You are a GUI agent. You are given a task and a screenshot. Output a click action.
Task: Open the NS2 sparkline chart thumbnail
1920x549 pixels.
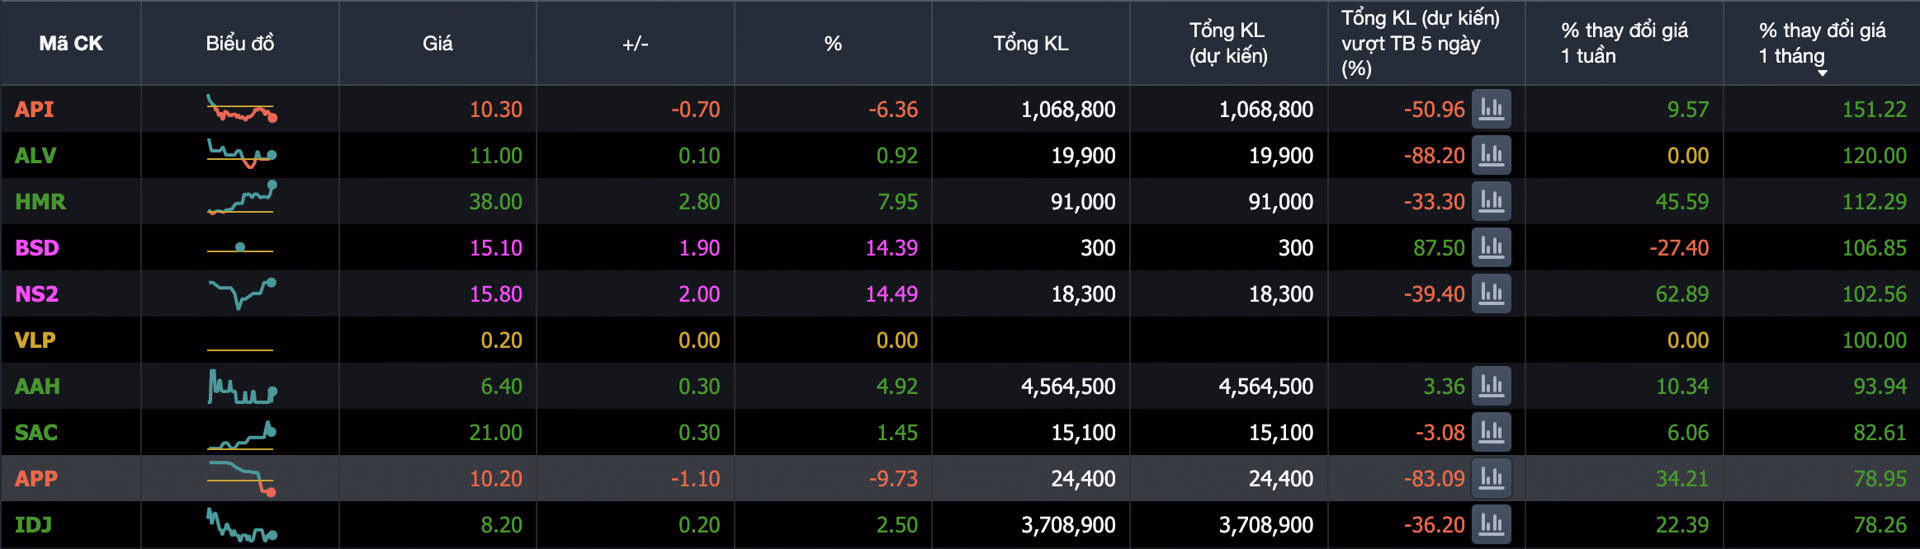[241, 293]
